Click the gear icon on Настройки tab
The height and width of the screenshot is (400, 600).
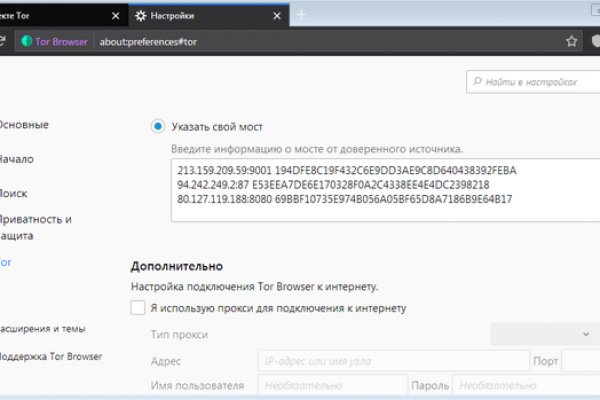[142, 16]
